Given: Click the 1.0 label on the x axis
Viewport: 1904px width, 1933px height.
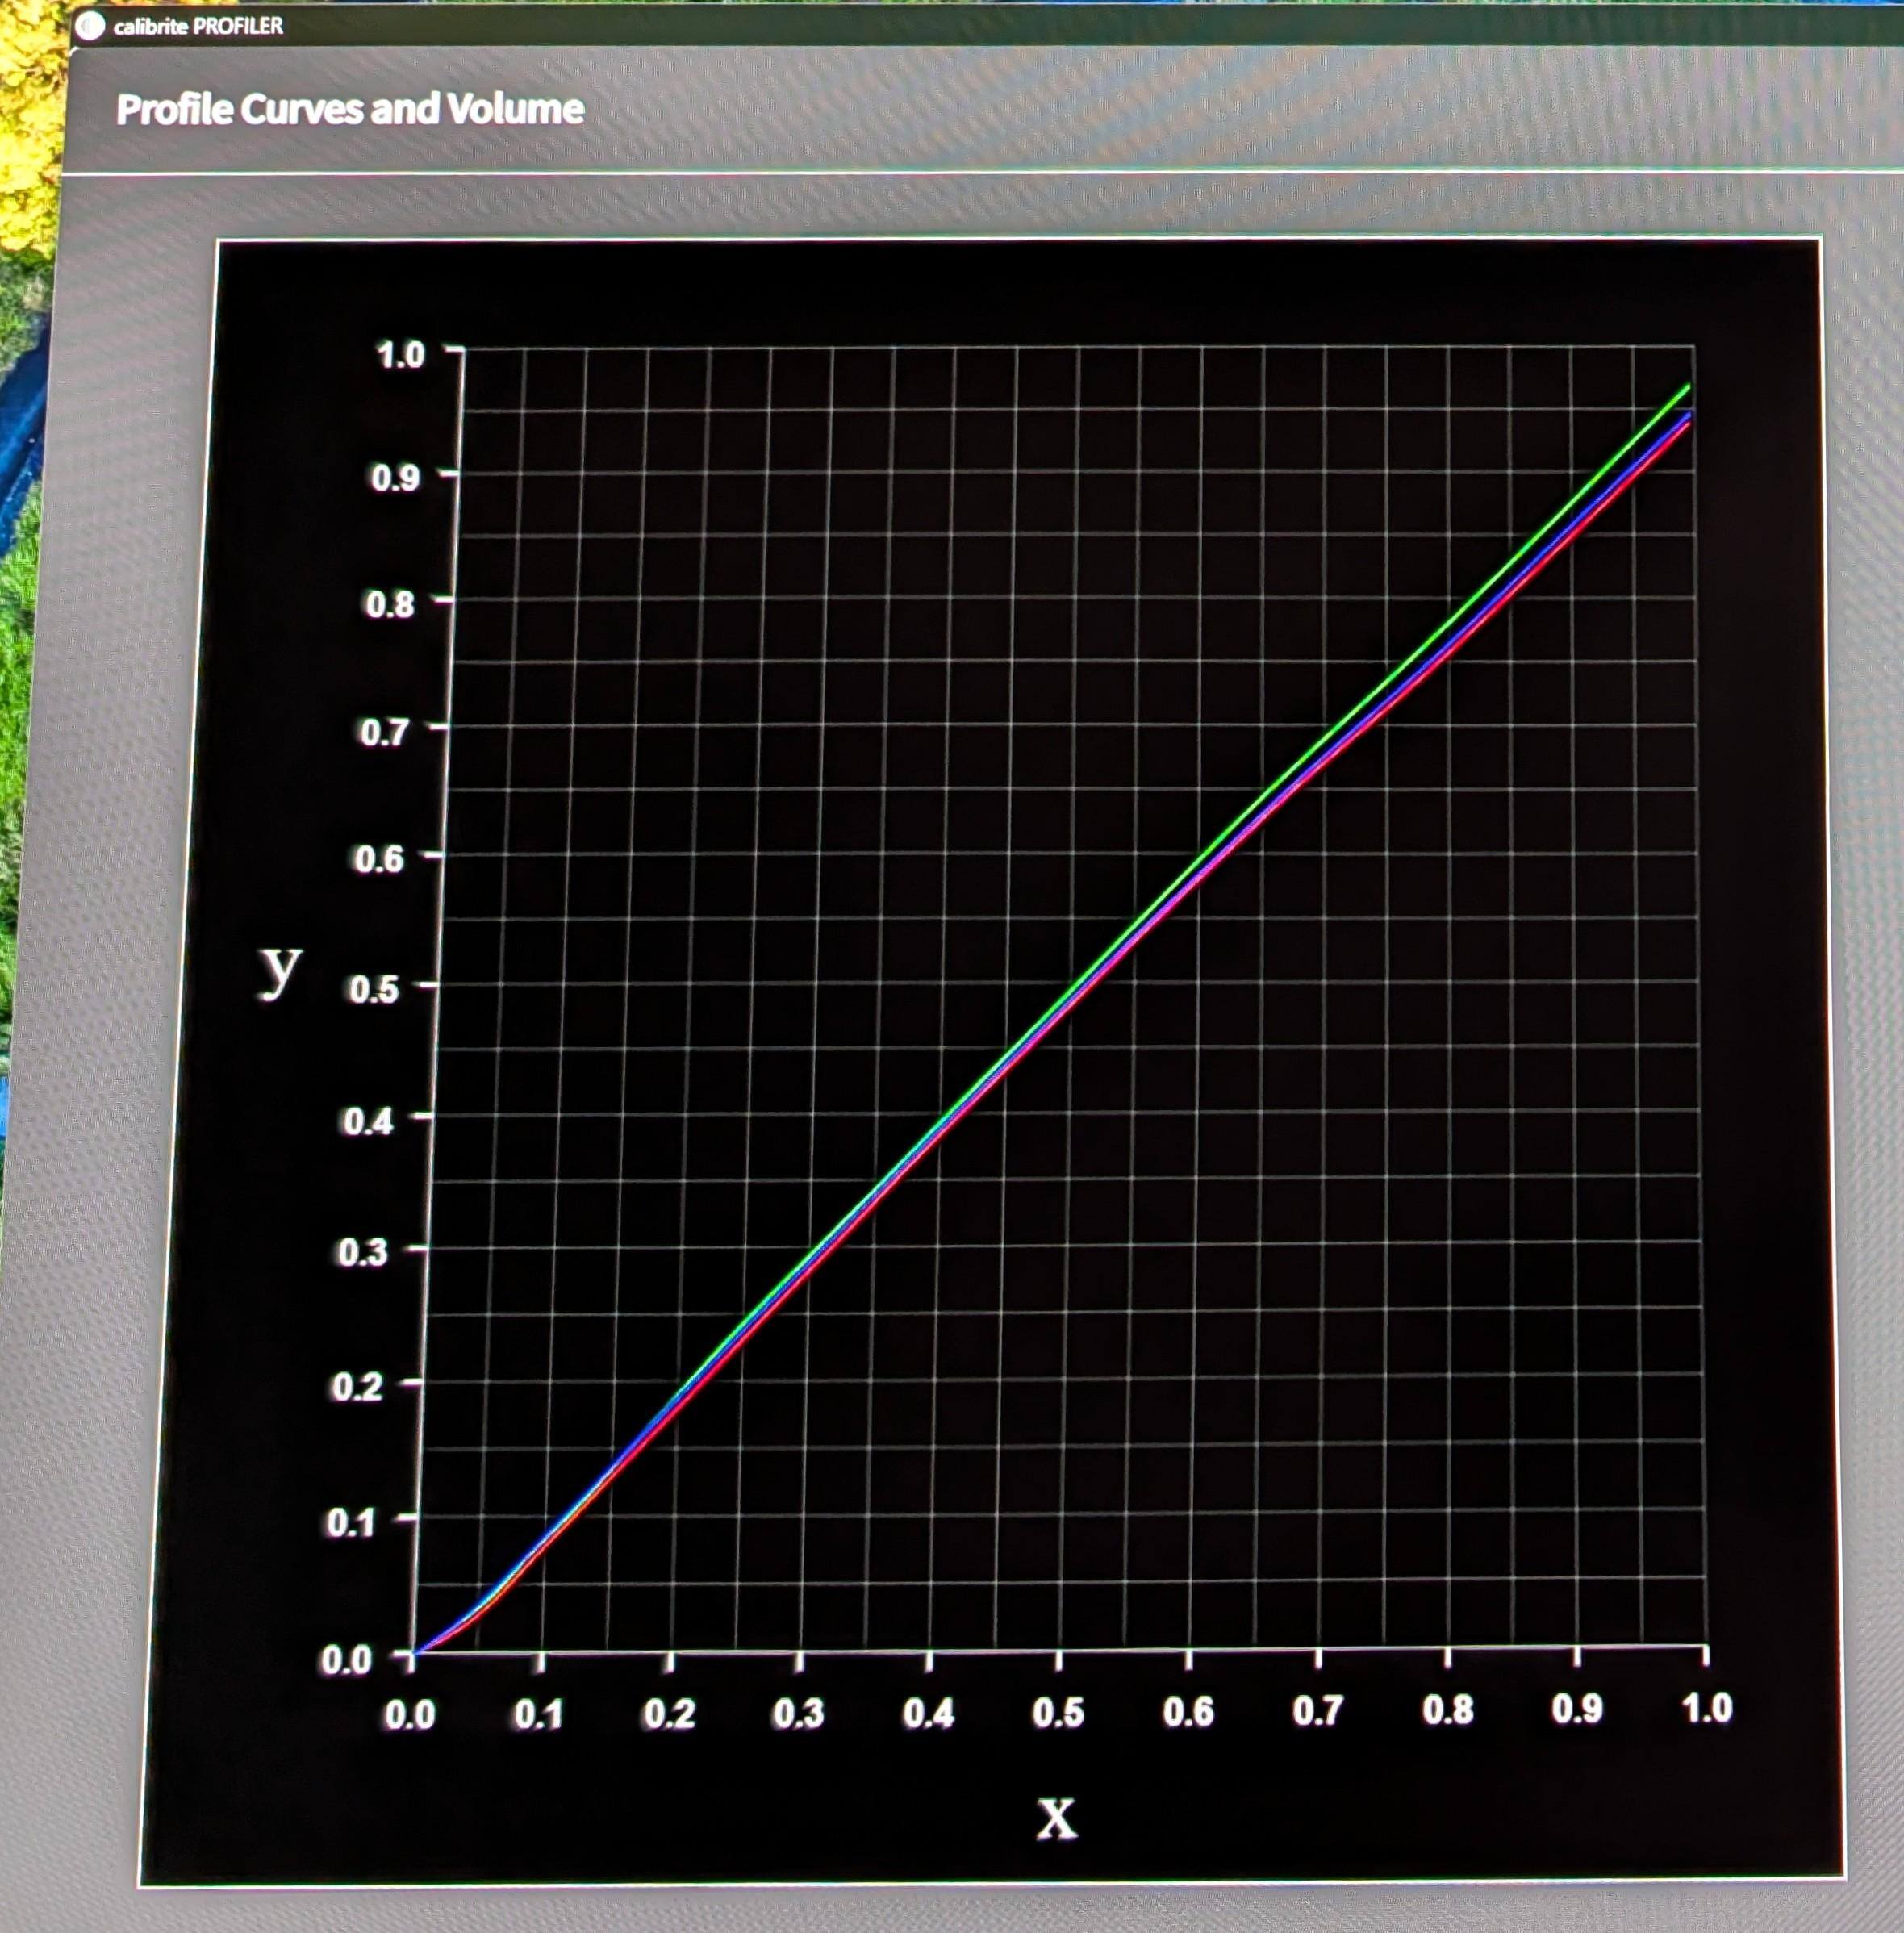Looking at the screenshot, I should pos(1706,1708).
